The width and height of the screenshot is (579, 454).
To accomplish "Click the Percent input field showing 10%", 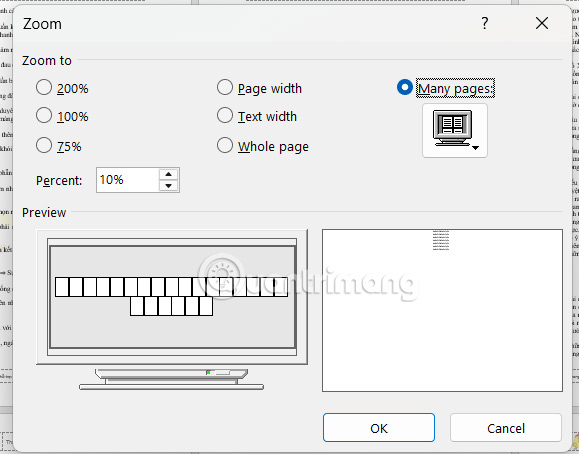I will [x=128, y=180].
